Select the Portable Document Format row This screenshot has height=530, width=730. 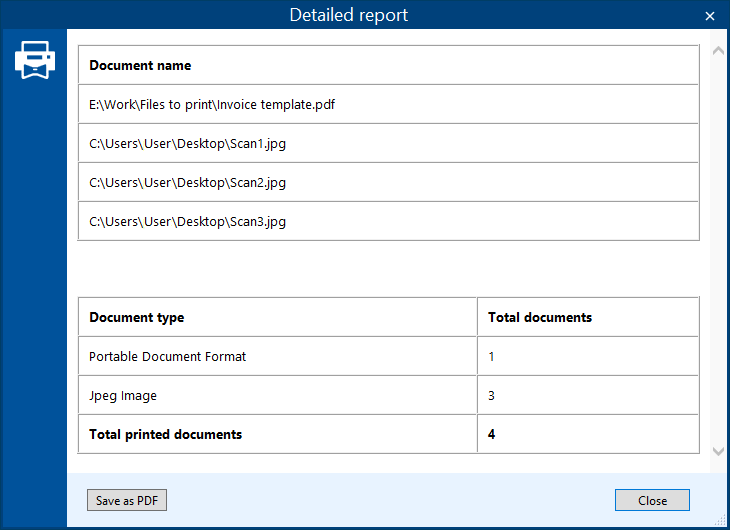(x=168, y=356)
